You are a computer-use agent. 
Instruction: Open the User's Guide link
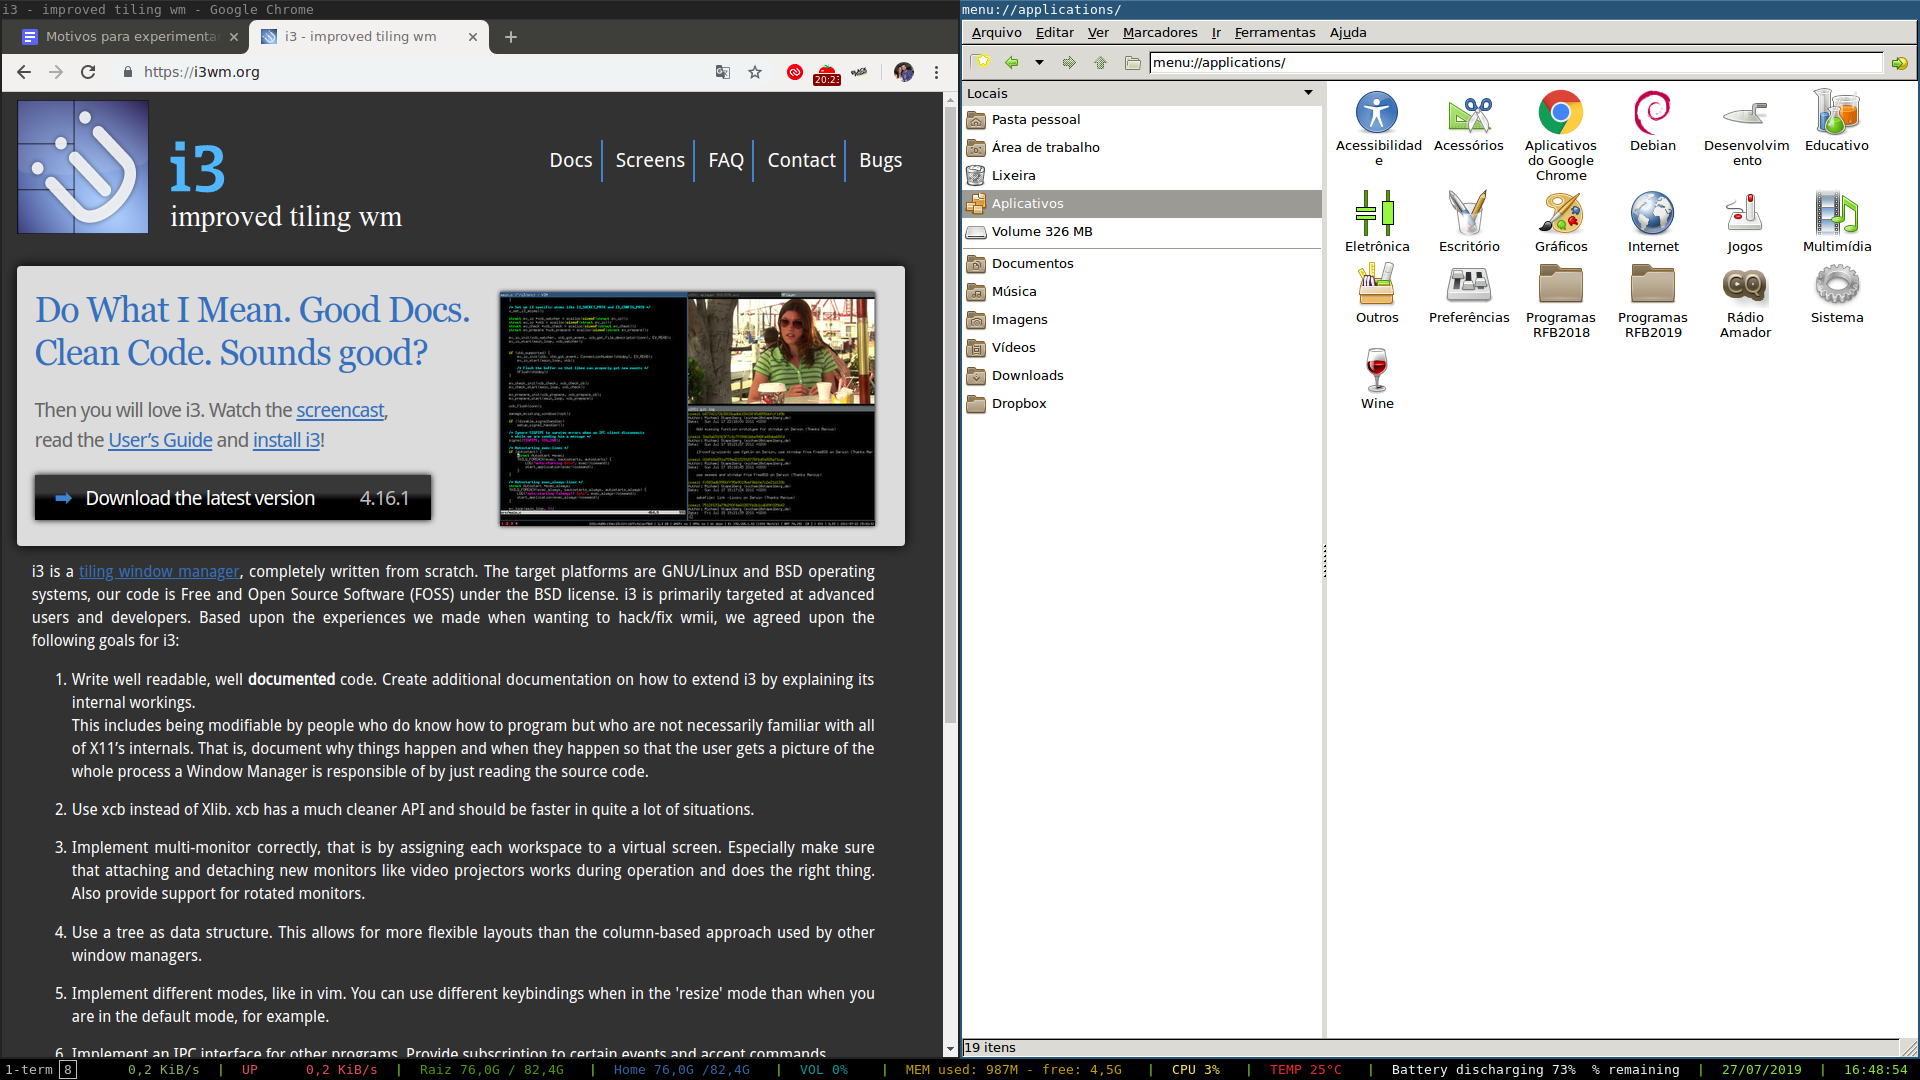(160, 440)
